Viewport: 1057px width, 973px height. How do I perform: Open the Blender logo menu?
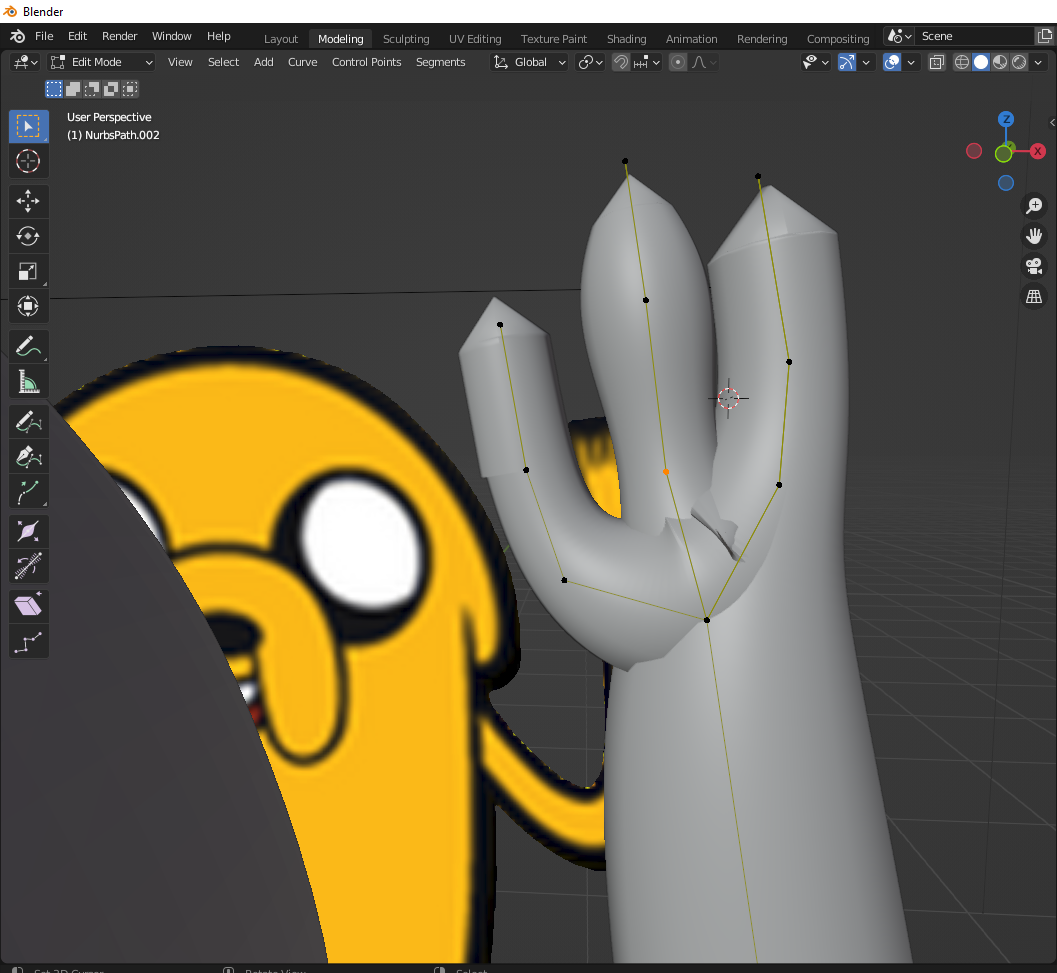[18, 36]
